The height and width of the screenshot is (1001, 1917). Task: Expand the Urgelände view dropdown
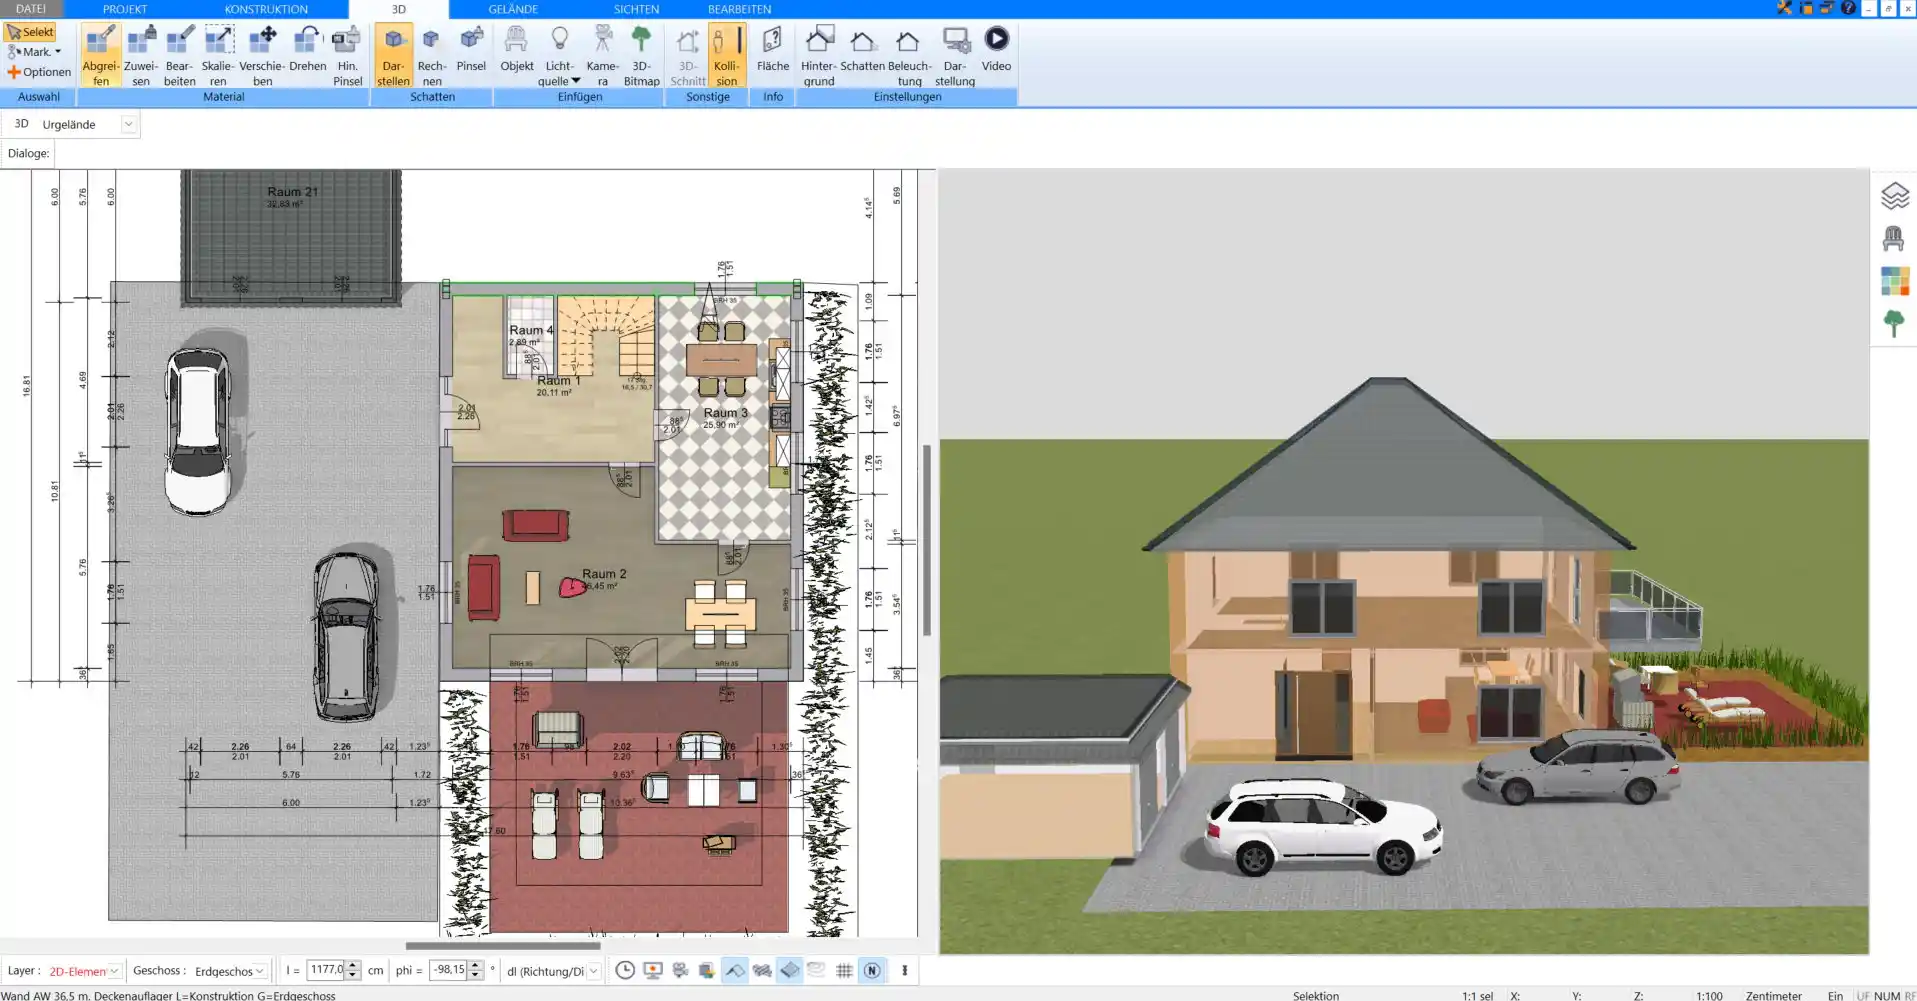(128, 124)
